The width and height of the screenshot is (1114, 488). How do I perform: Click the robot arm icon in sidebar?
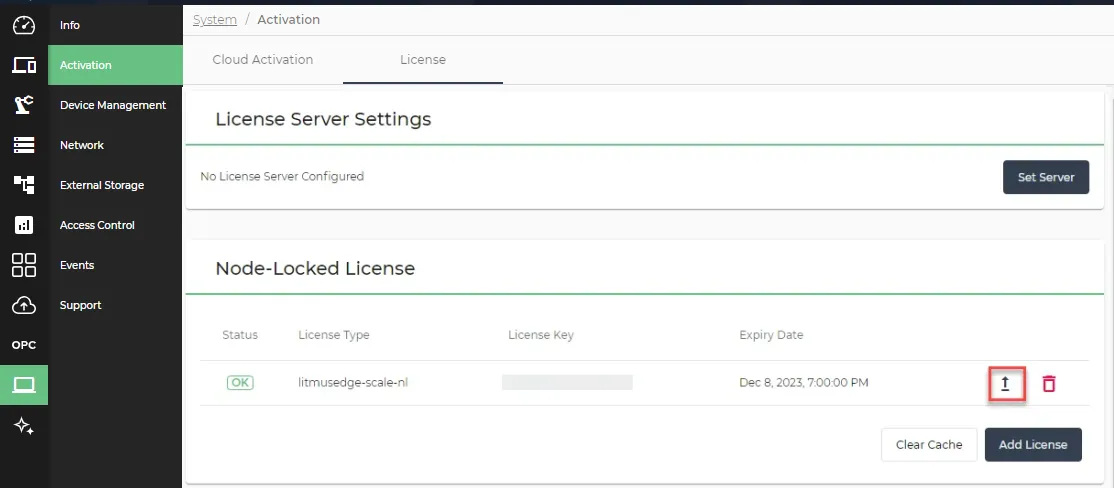click(23, 105)
